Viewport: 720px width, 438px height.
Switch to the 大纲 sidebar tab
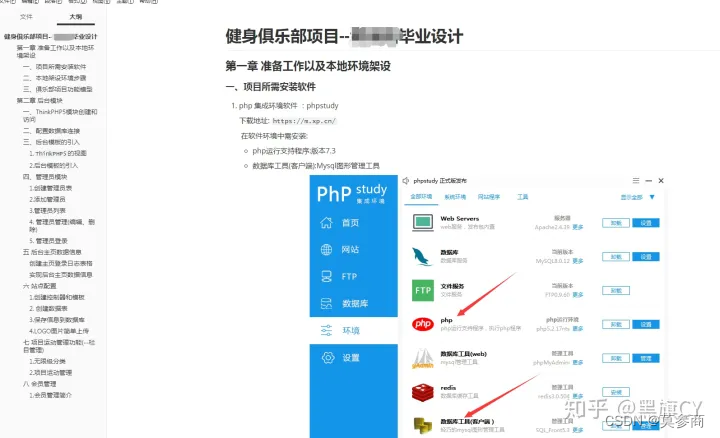[76, 17]
